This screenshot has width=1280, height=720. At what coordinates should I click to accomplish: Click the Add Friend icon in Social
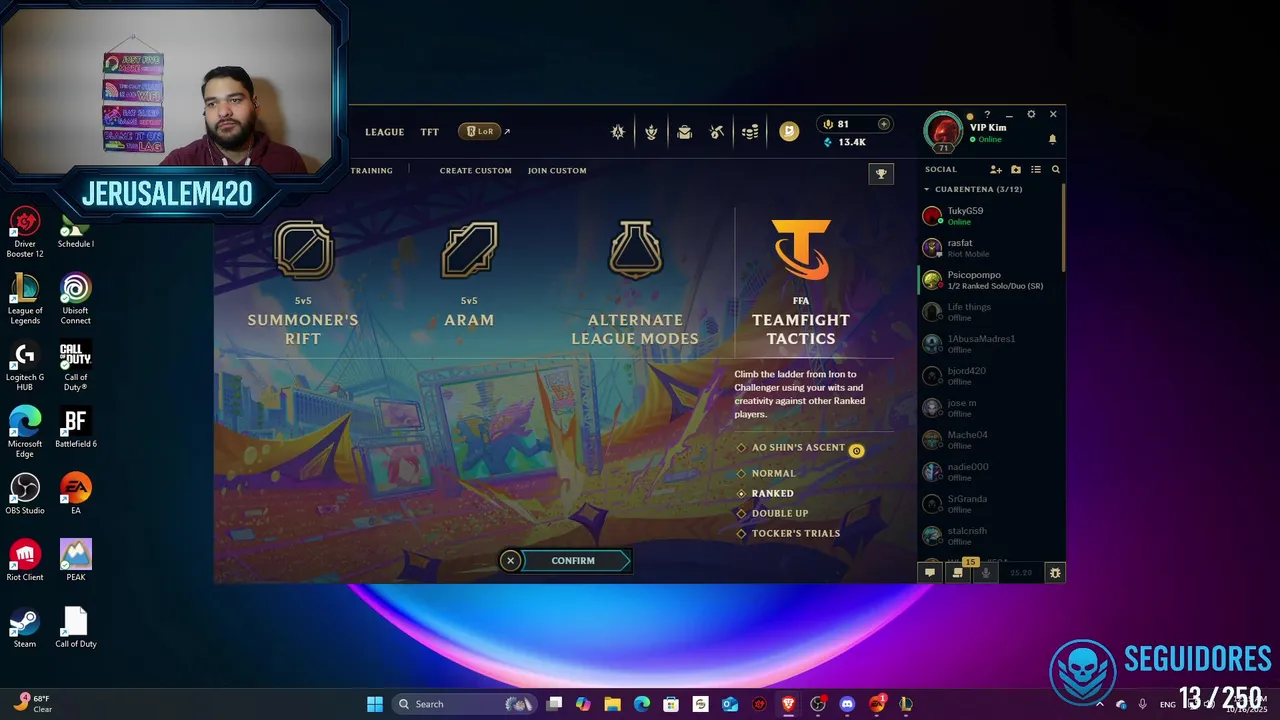(995, 170)
